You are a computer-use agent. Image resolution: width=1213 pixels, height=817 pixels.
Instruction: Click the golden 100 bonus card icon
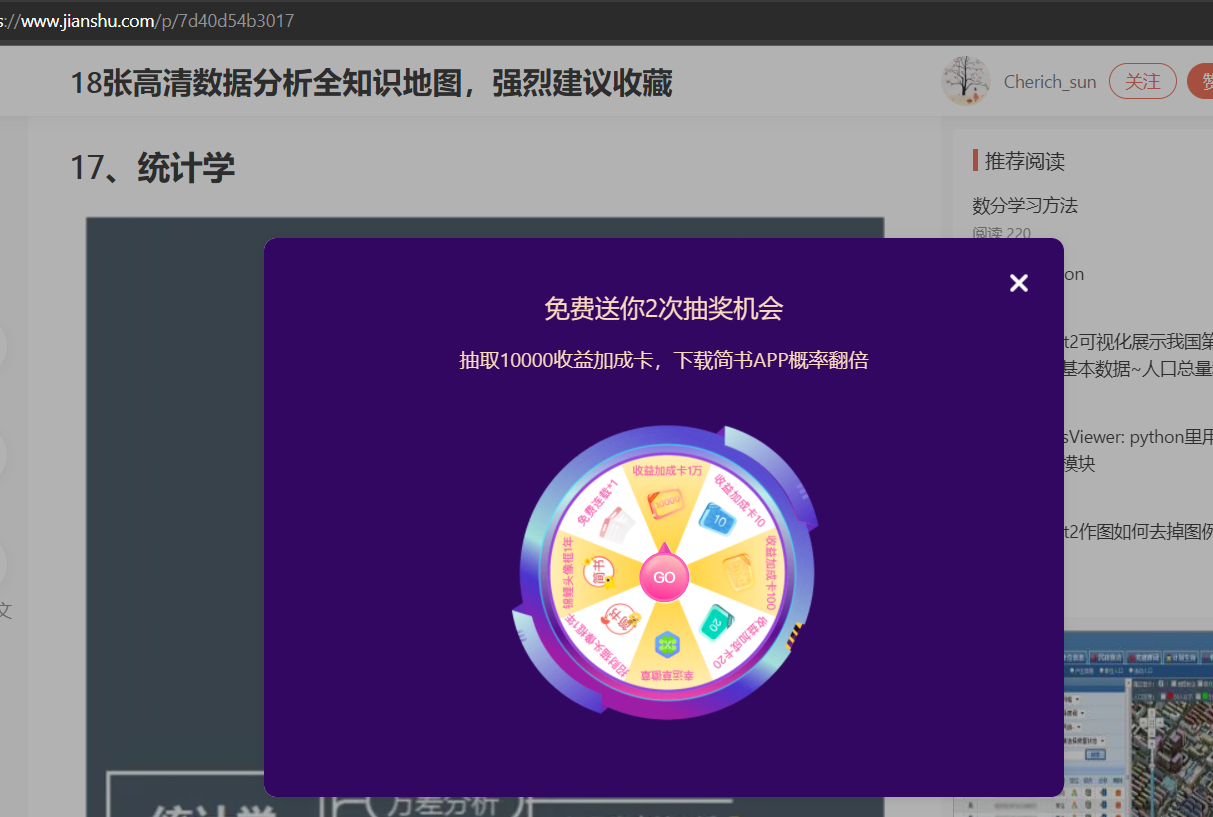click(x=738, y=571)
